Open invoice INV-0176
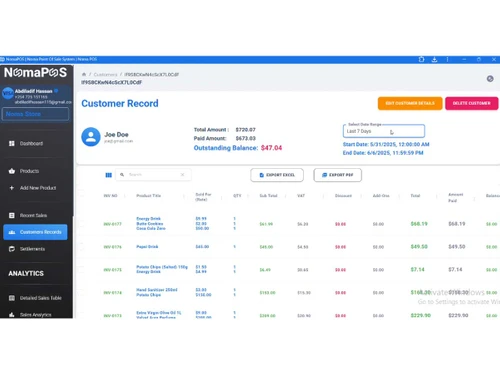The image size is (500, 375). coord(112,247)
